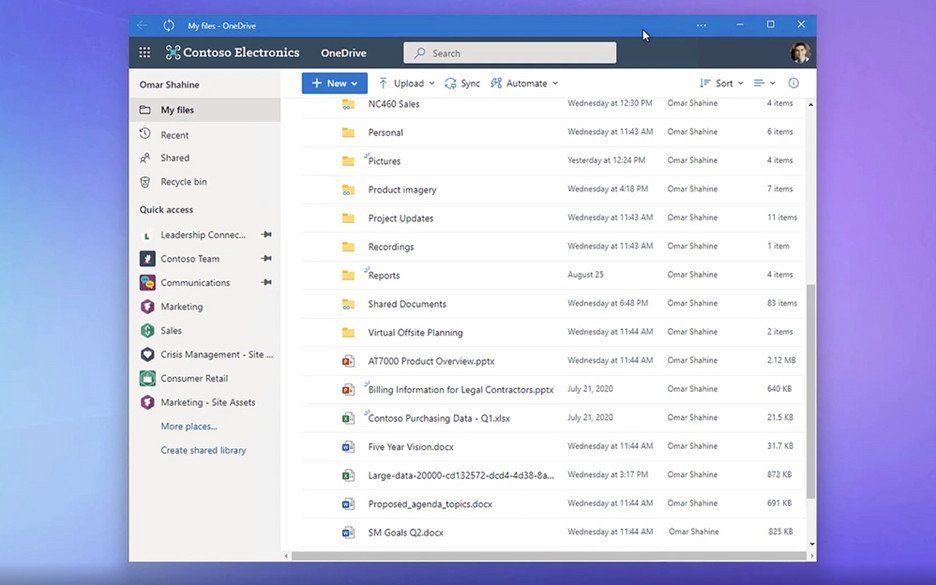Open the Recent view in sidebar
This screenshot has height=585, width=936.
coord(173,134)
